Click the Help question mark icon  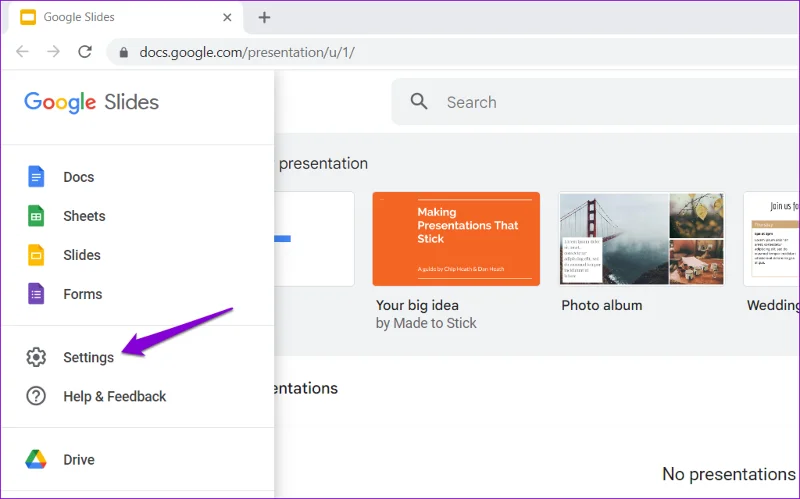(x=36, y=396)
